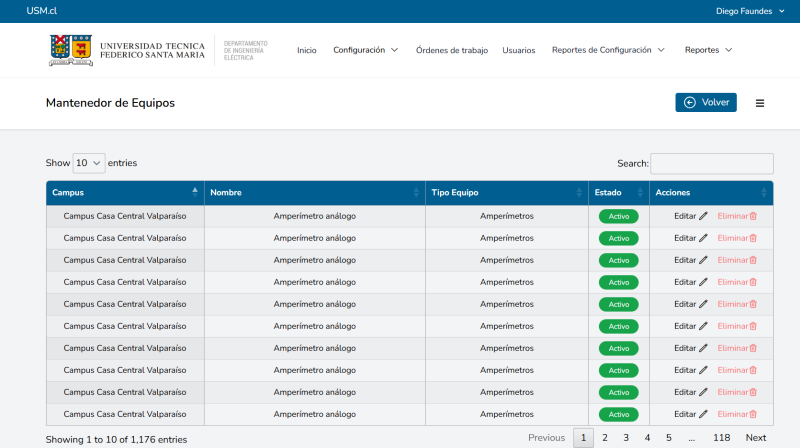Screen dimensions: 800x448
Task: Sort the table by Nombre column
Action: [315, 193]
